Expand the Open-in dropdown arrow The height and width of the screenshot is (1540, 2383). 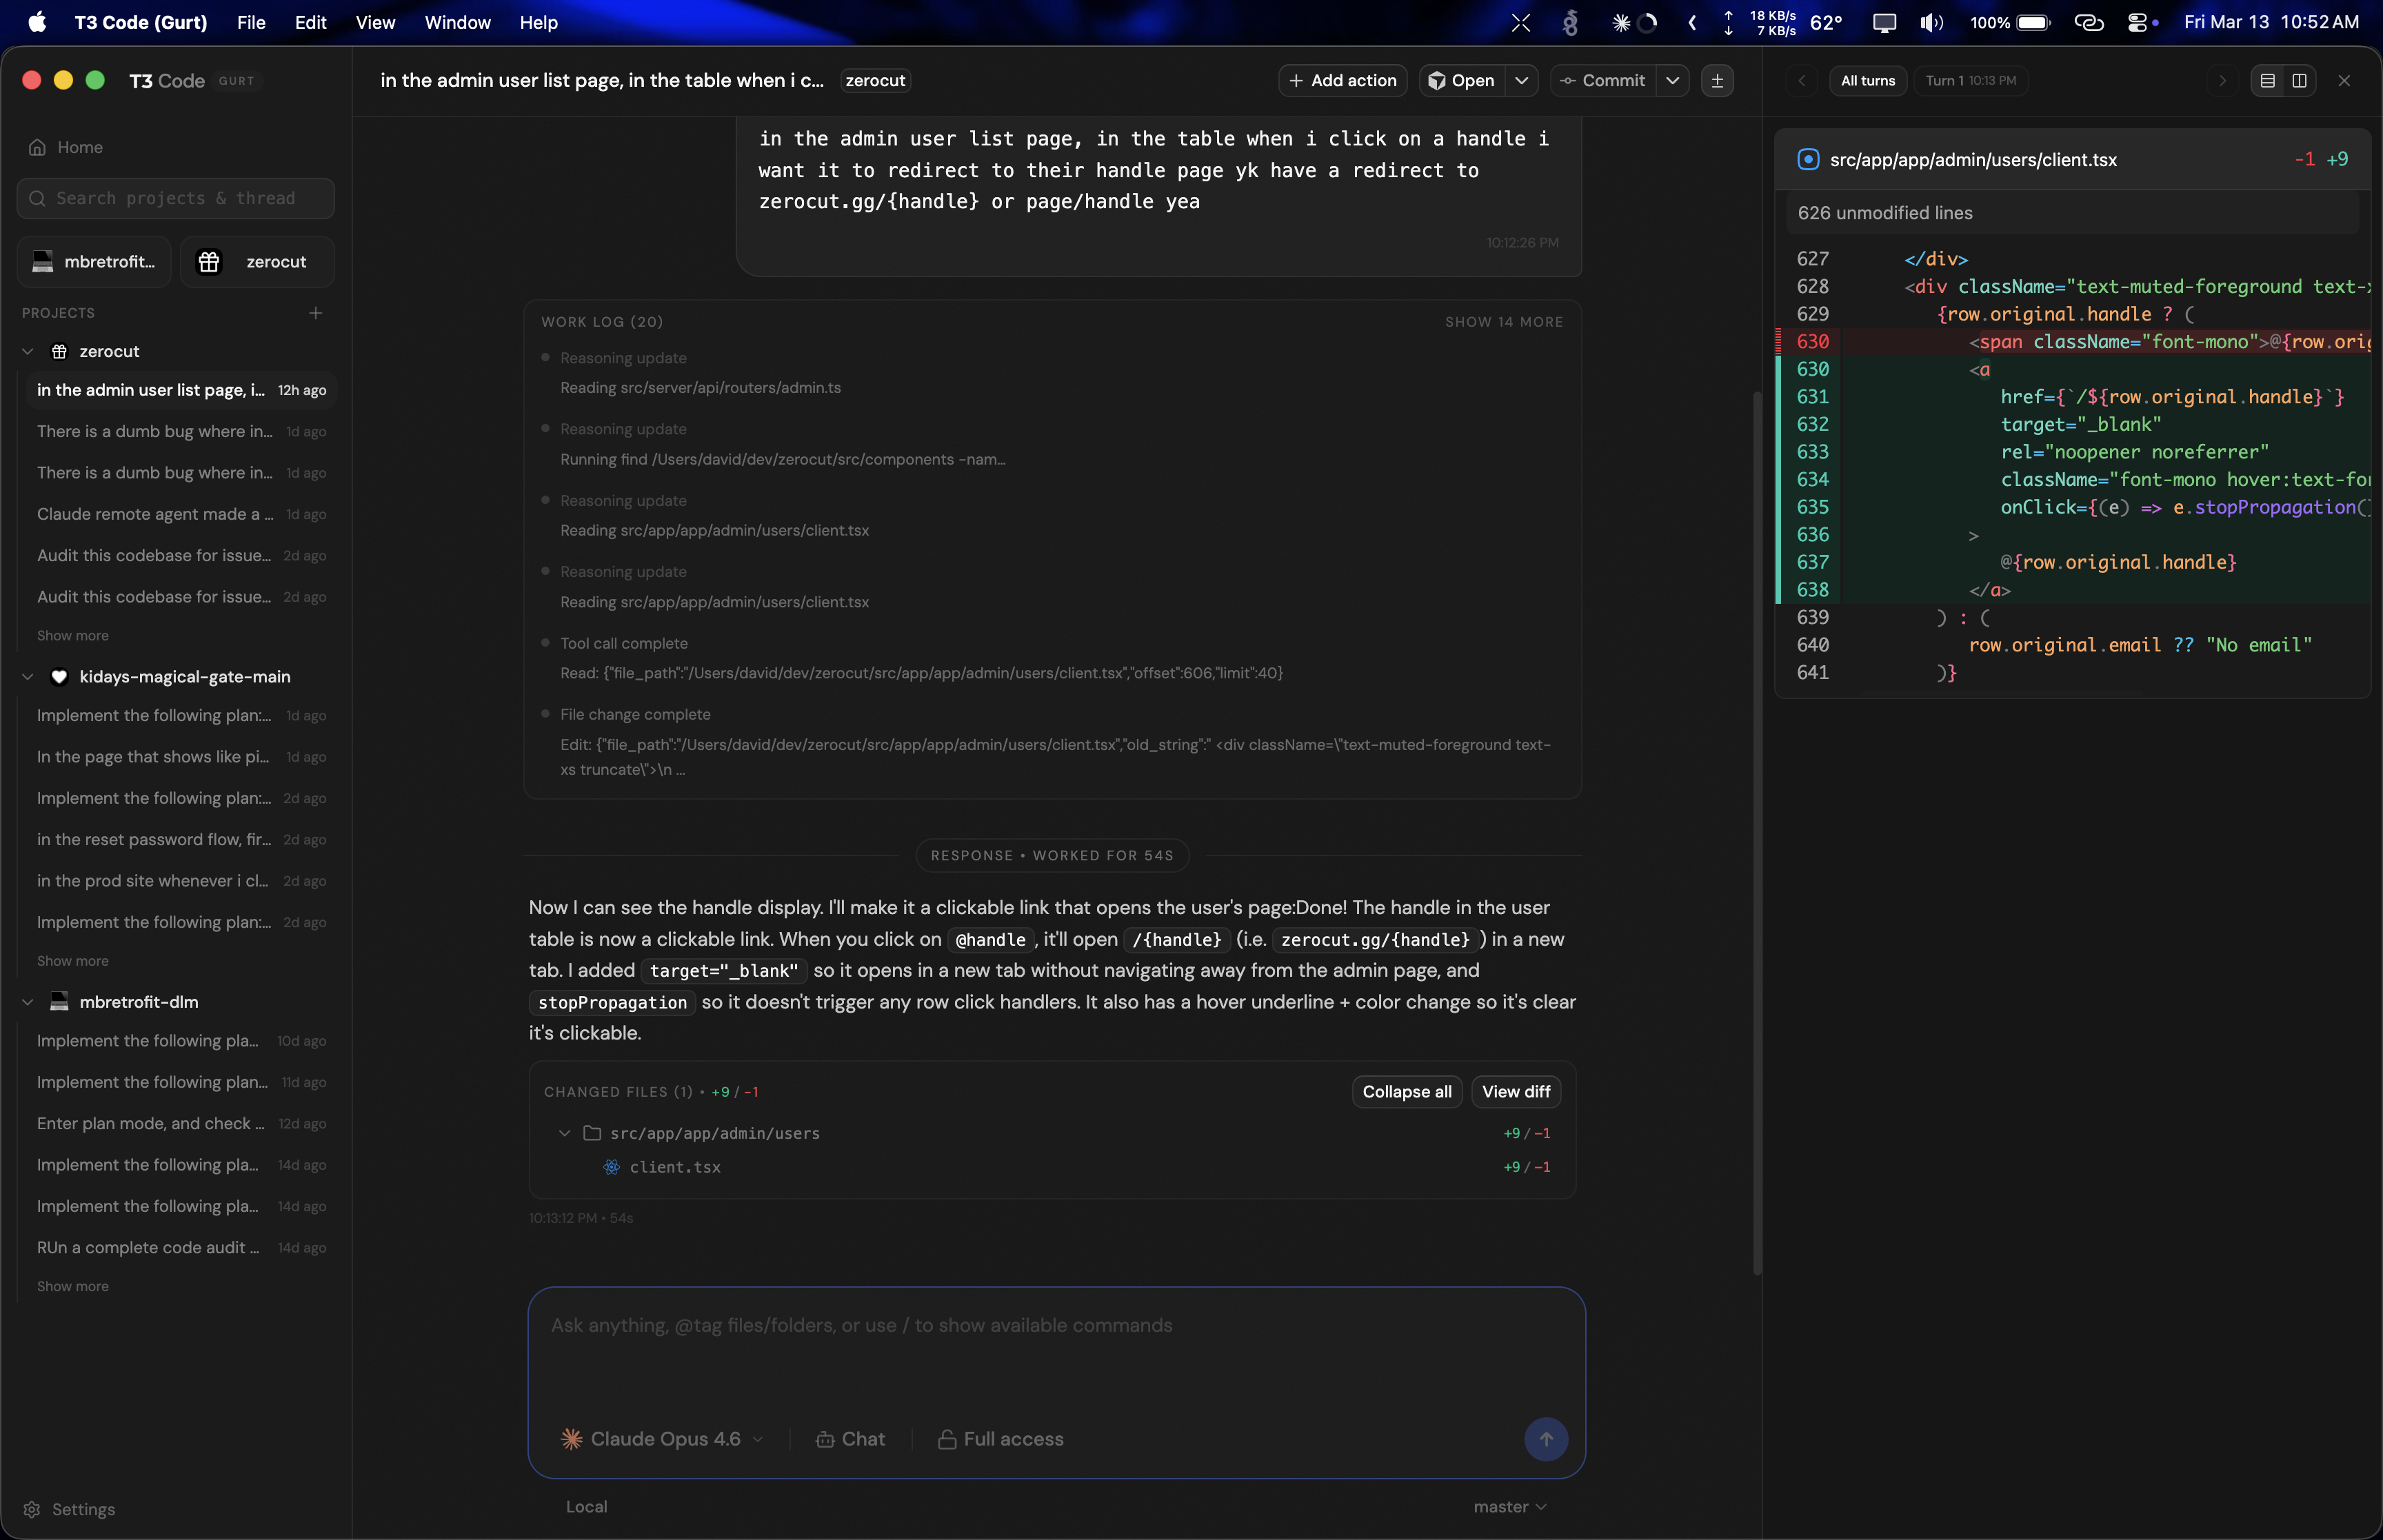tap(1521, 81)
